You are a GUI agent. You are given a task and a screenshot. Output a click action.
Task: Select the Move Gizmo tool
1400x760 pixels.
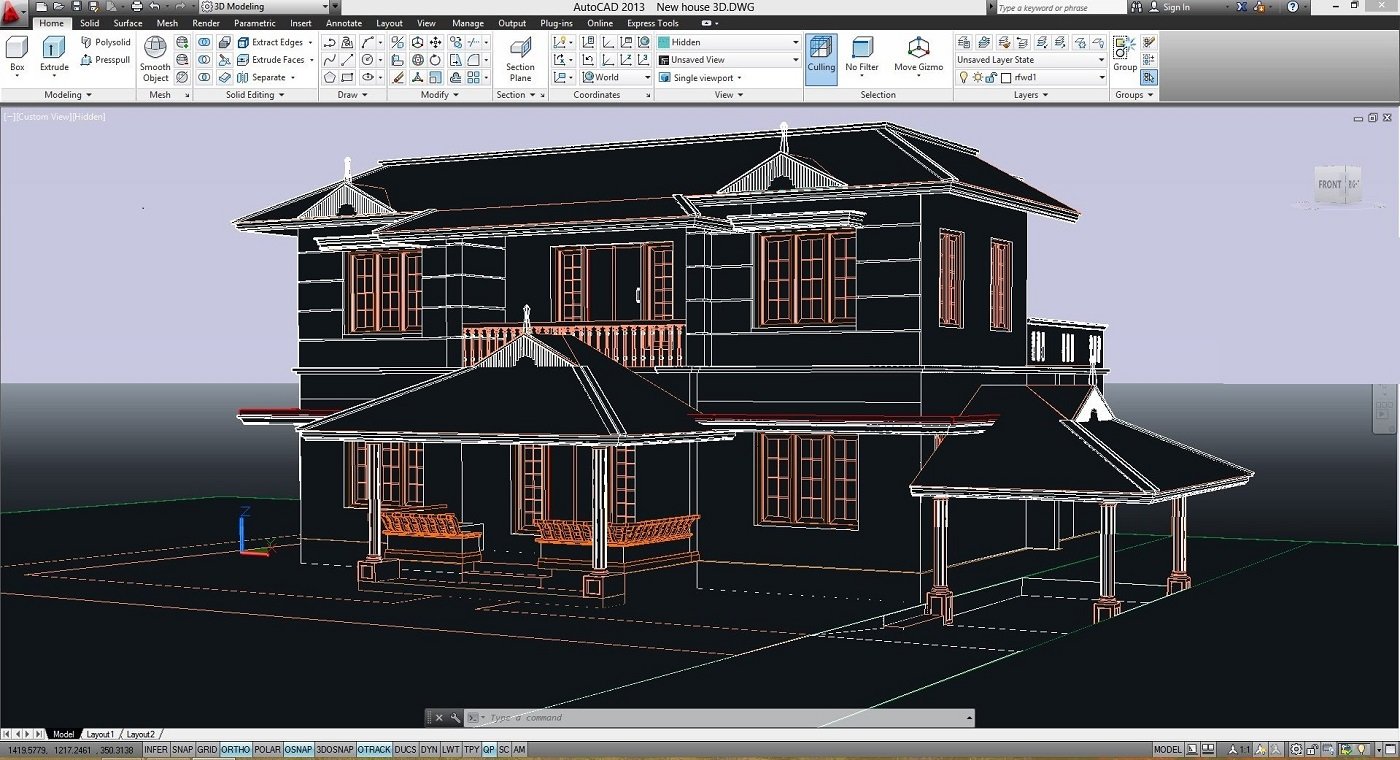click(918, 54)
